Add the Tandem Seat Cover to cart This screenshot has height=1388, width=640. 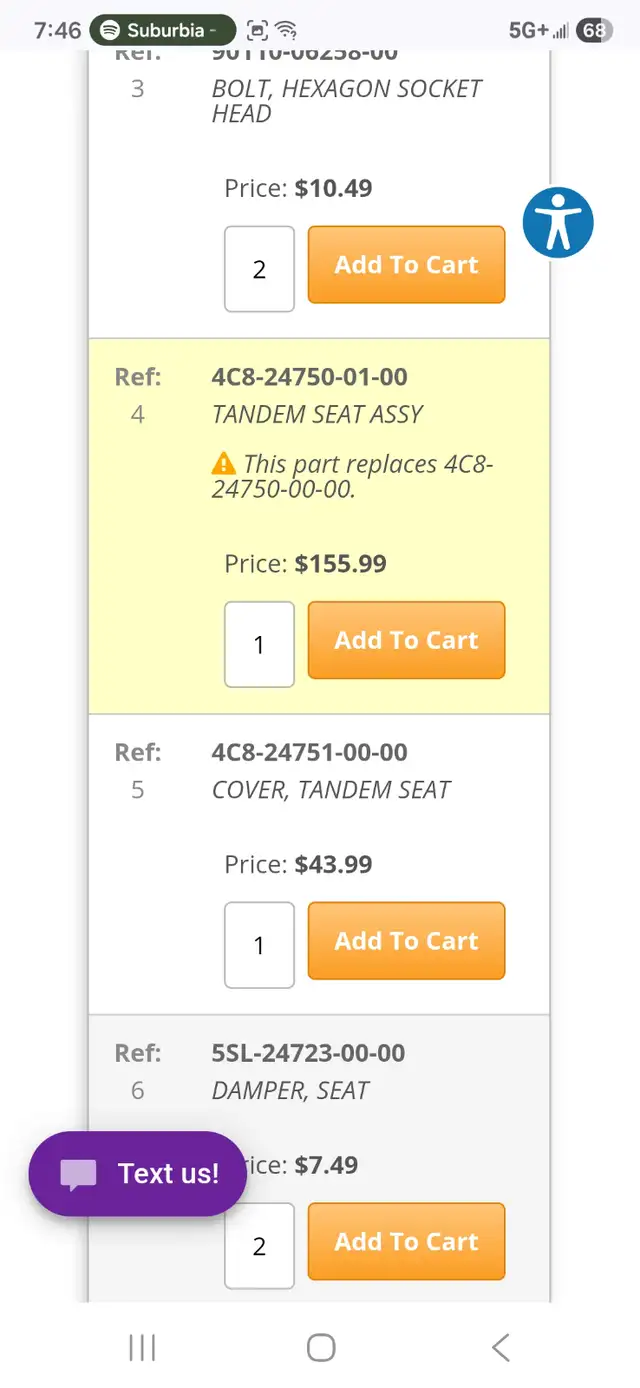pyautogui.click(x=406, y=941)
